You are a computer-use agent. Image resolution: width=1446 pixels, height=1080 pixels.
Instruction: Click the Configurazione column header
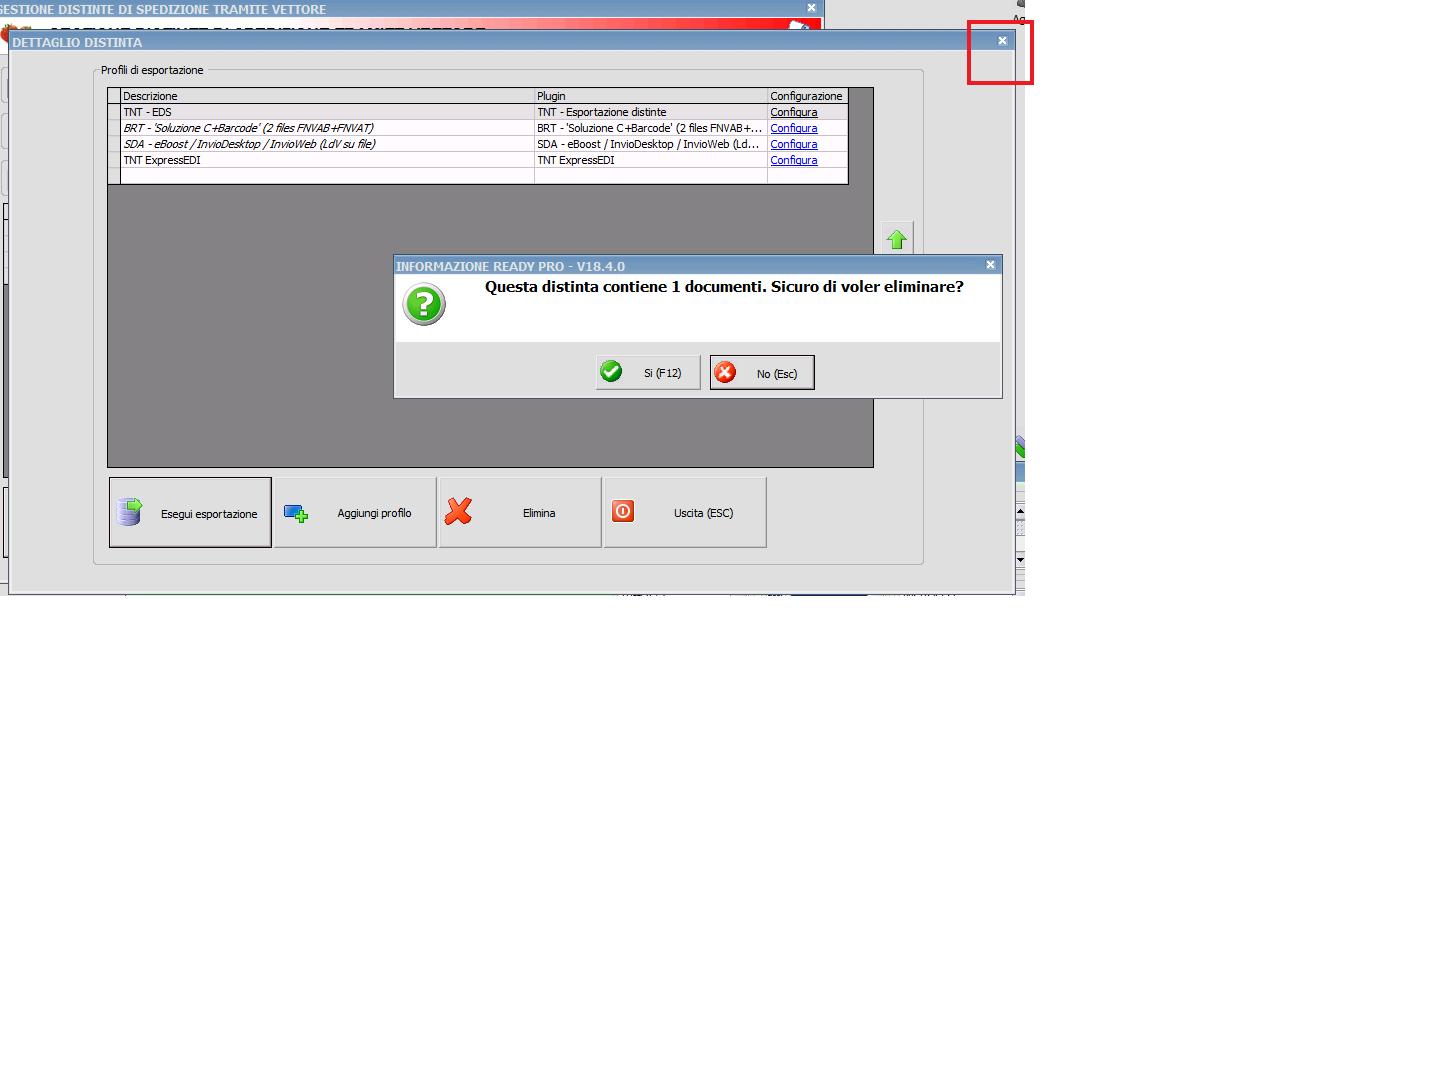tap(807, 96)
